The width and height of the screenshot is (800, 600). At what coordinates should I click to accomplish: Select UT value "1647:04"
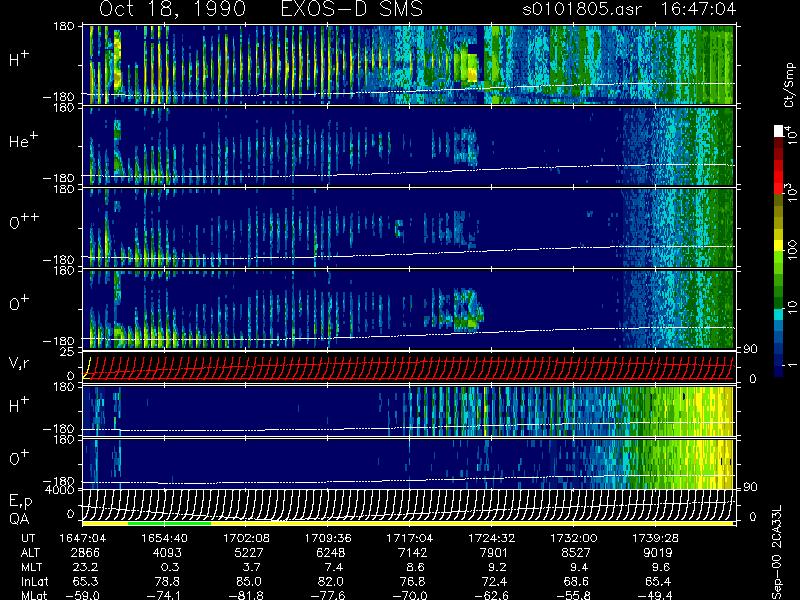[82, 538]
